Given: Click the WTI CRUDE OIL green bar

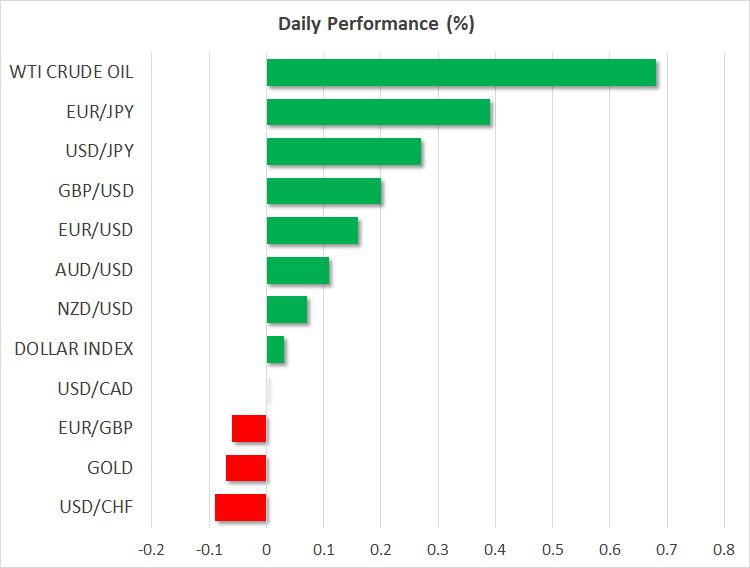Looking at the screenshot, I should [x=461, y=73].
